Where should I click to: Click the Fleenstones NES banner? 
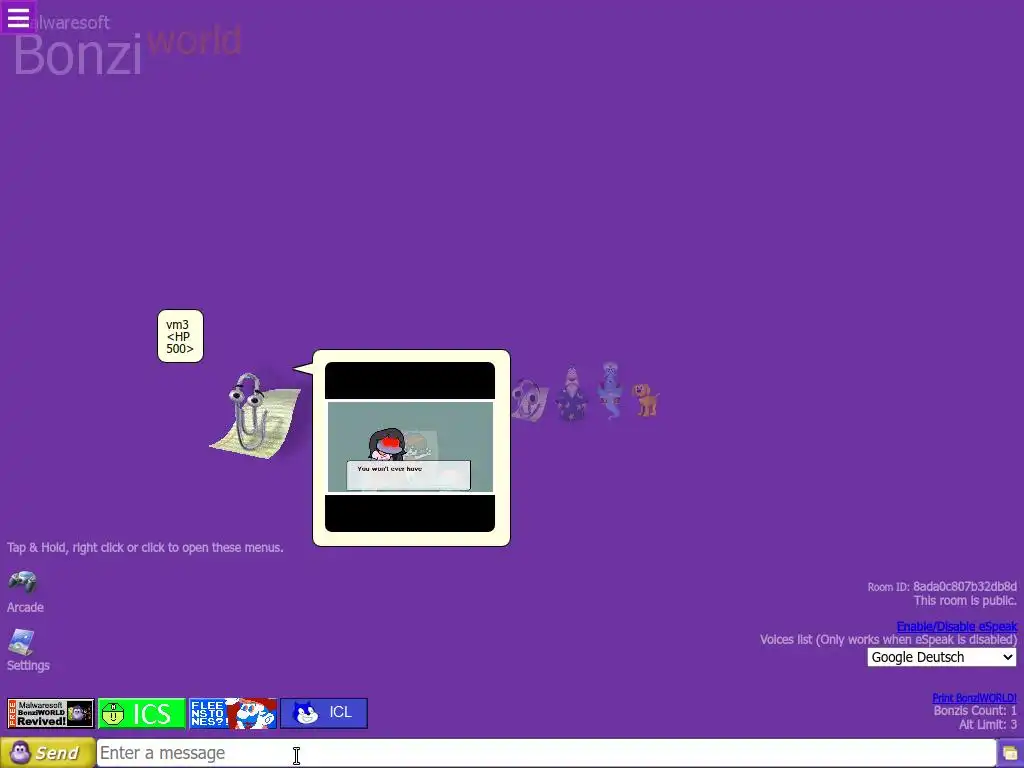point(232,713)
